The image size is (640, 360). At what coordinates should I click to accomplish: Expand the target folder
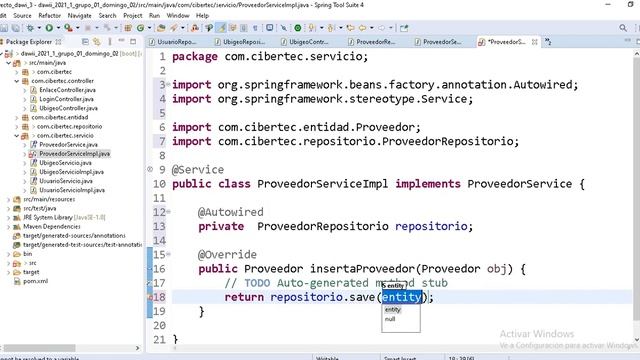[x=9, y=272]
